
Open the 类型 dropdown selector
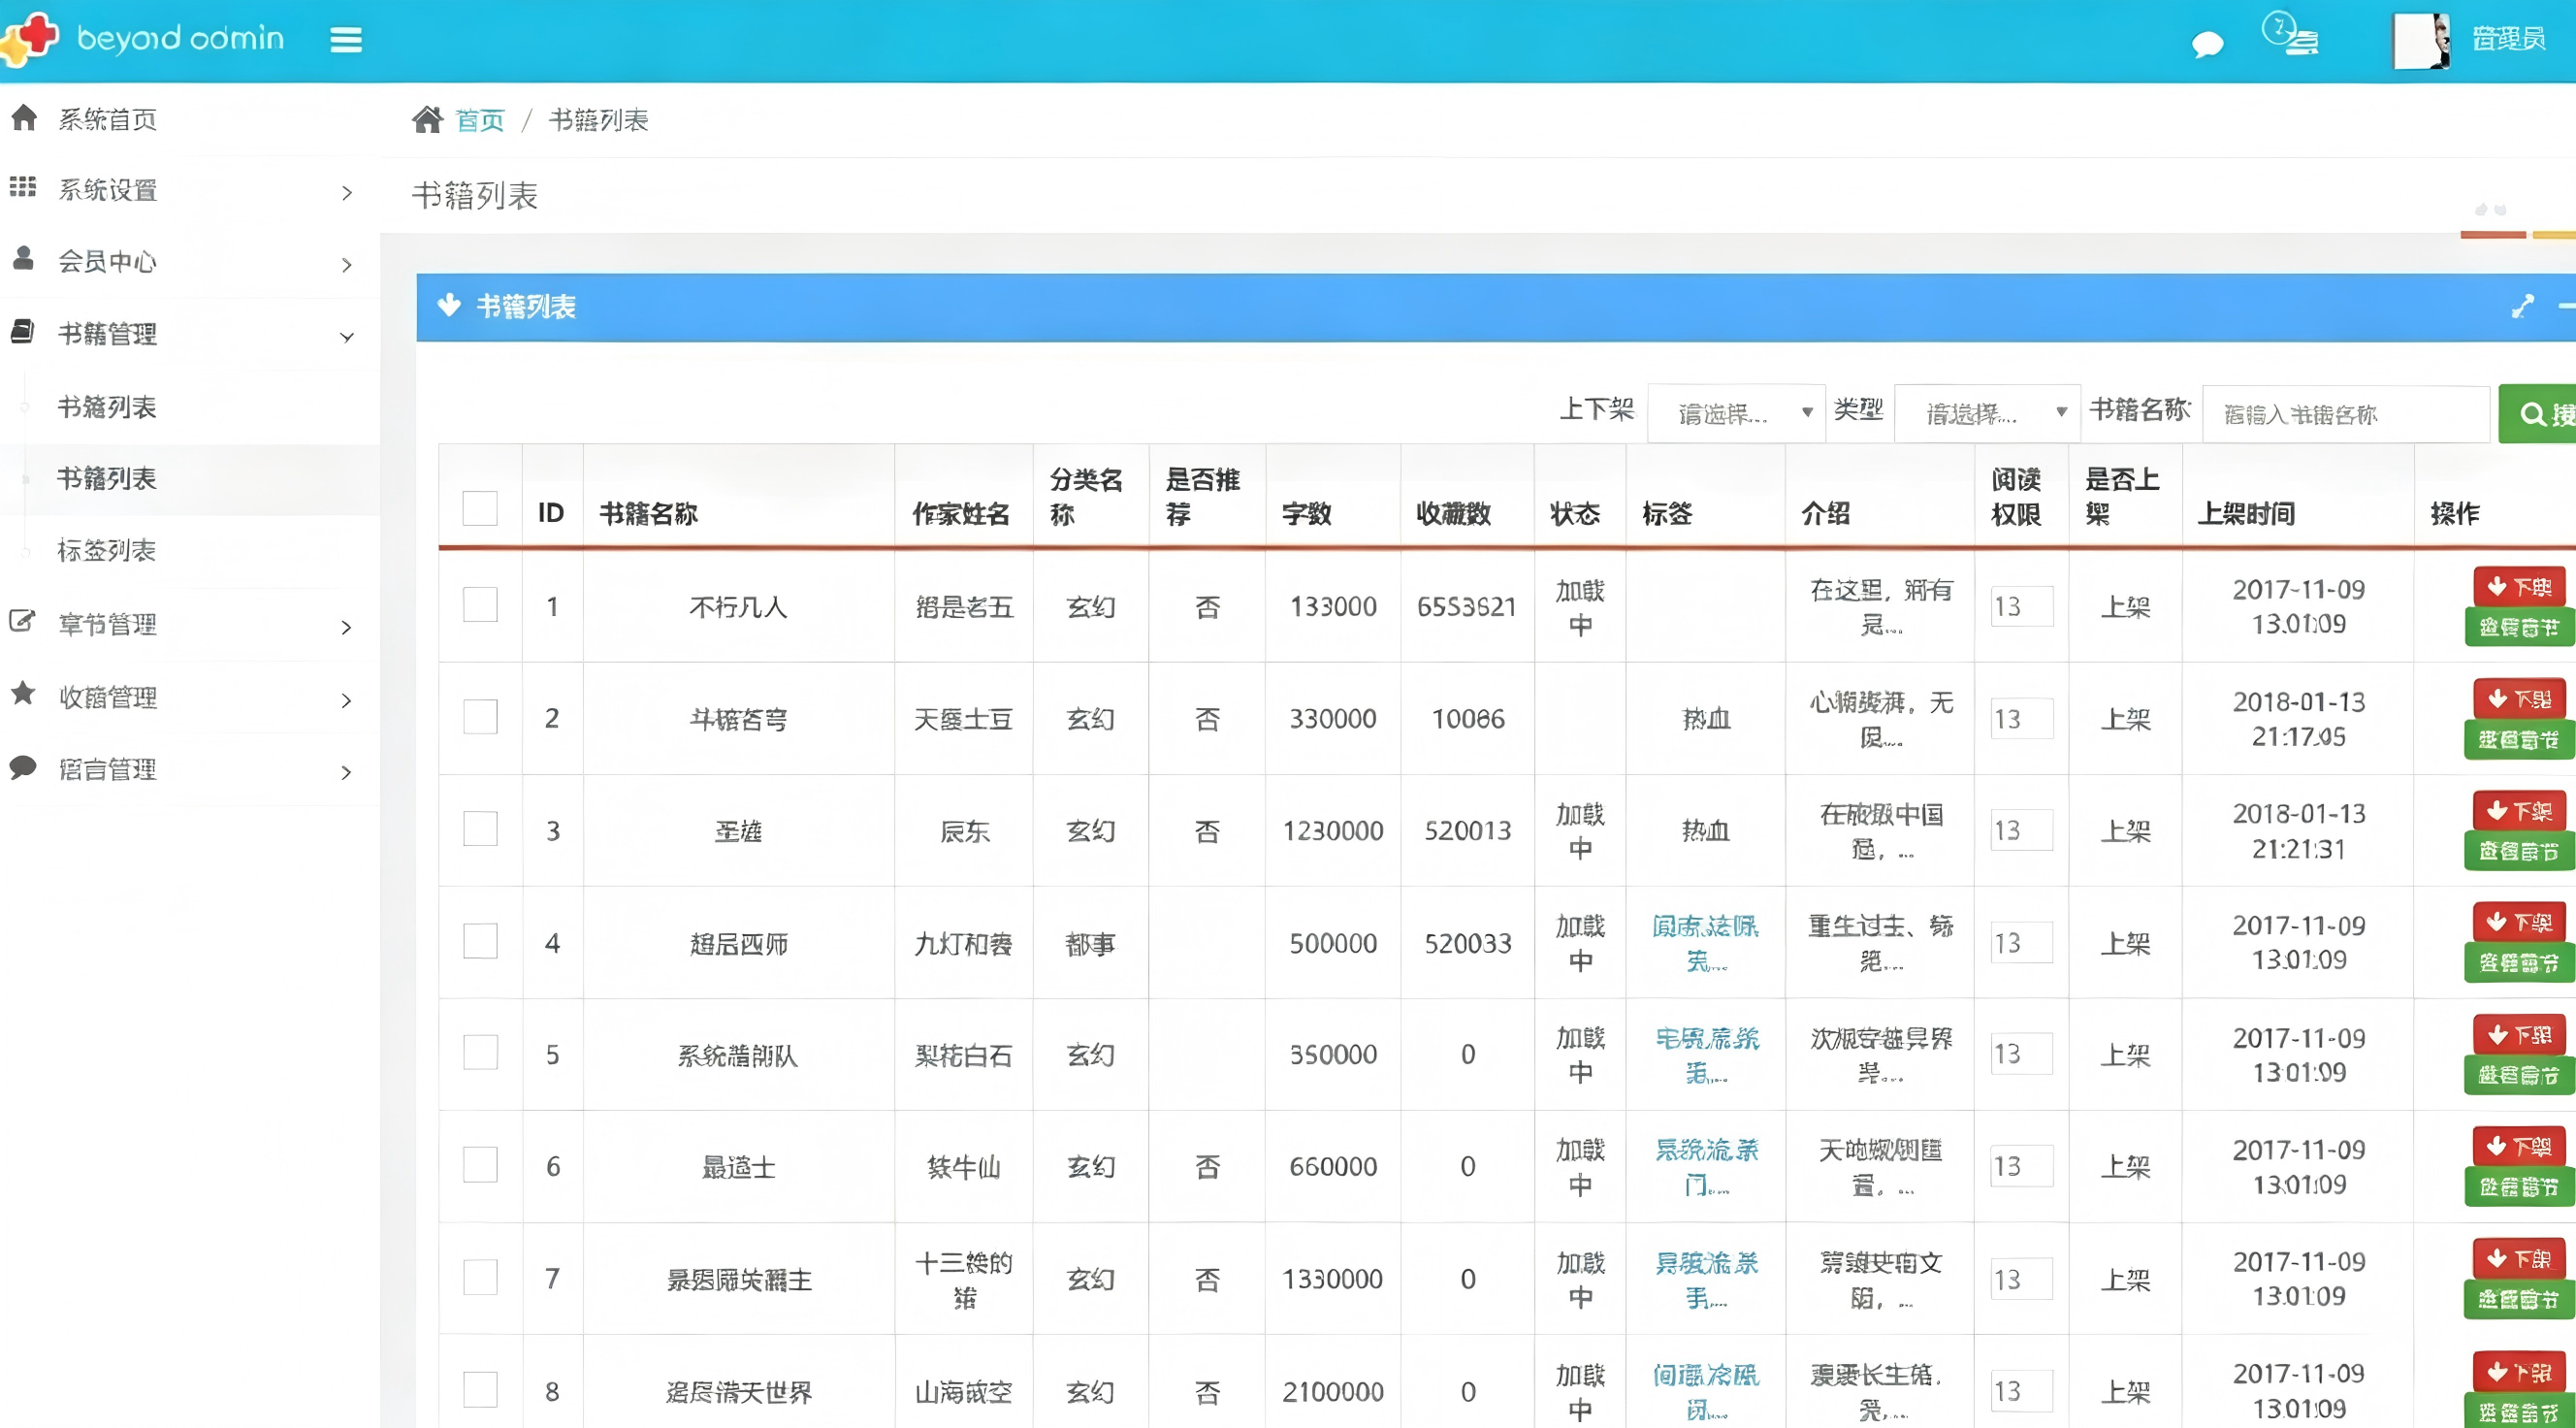tap(1987, 413)
